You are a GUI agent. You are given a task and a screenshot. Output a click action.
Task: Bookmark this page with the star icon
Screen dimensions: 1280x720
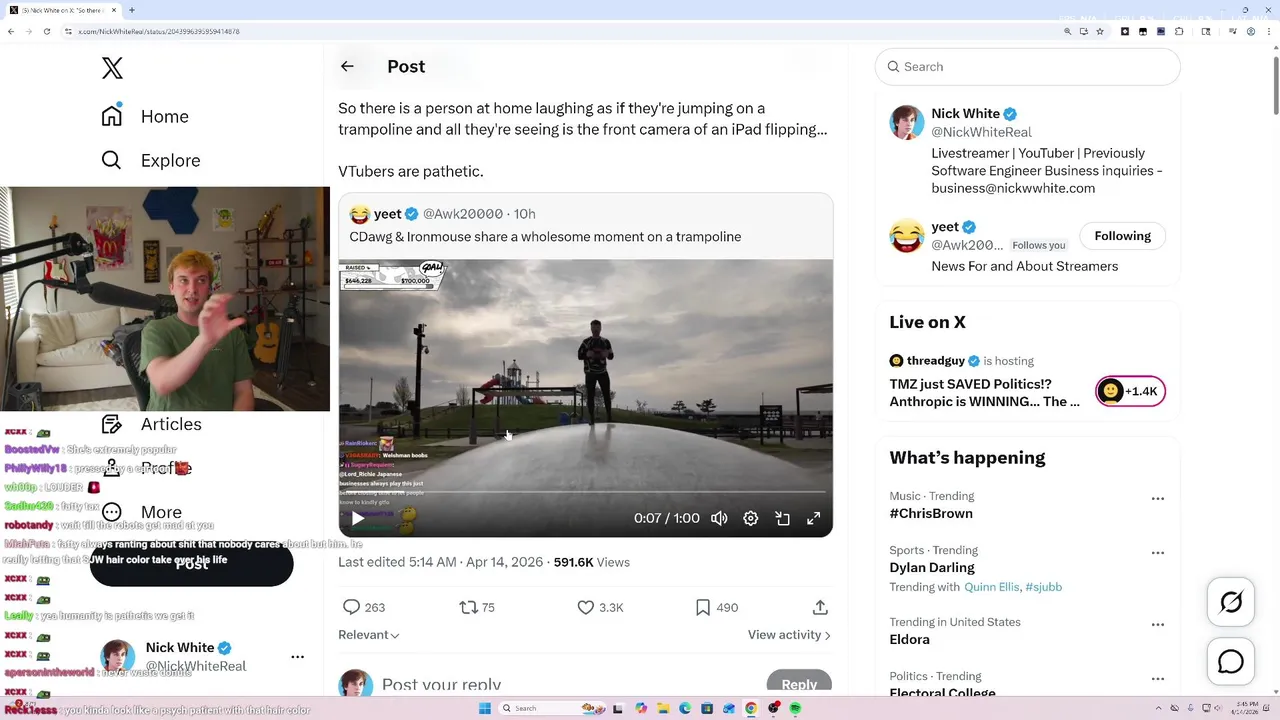pyautogui.click(x=1100, y=31)
